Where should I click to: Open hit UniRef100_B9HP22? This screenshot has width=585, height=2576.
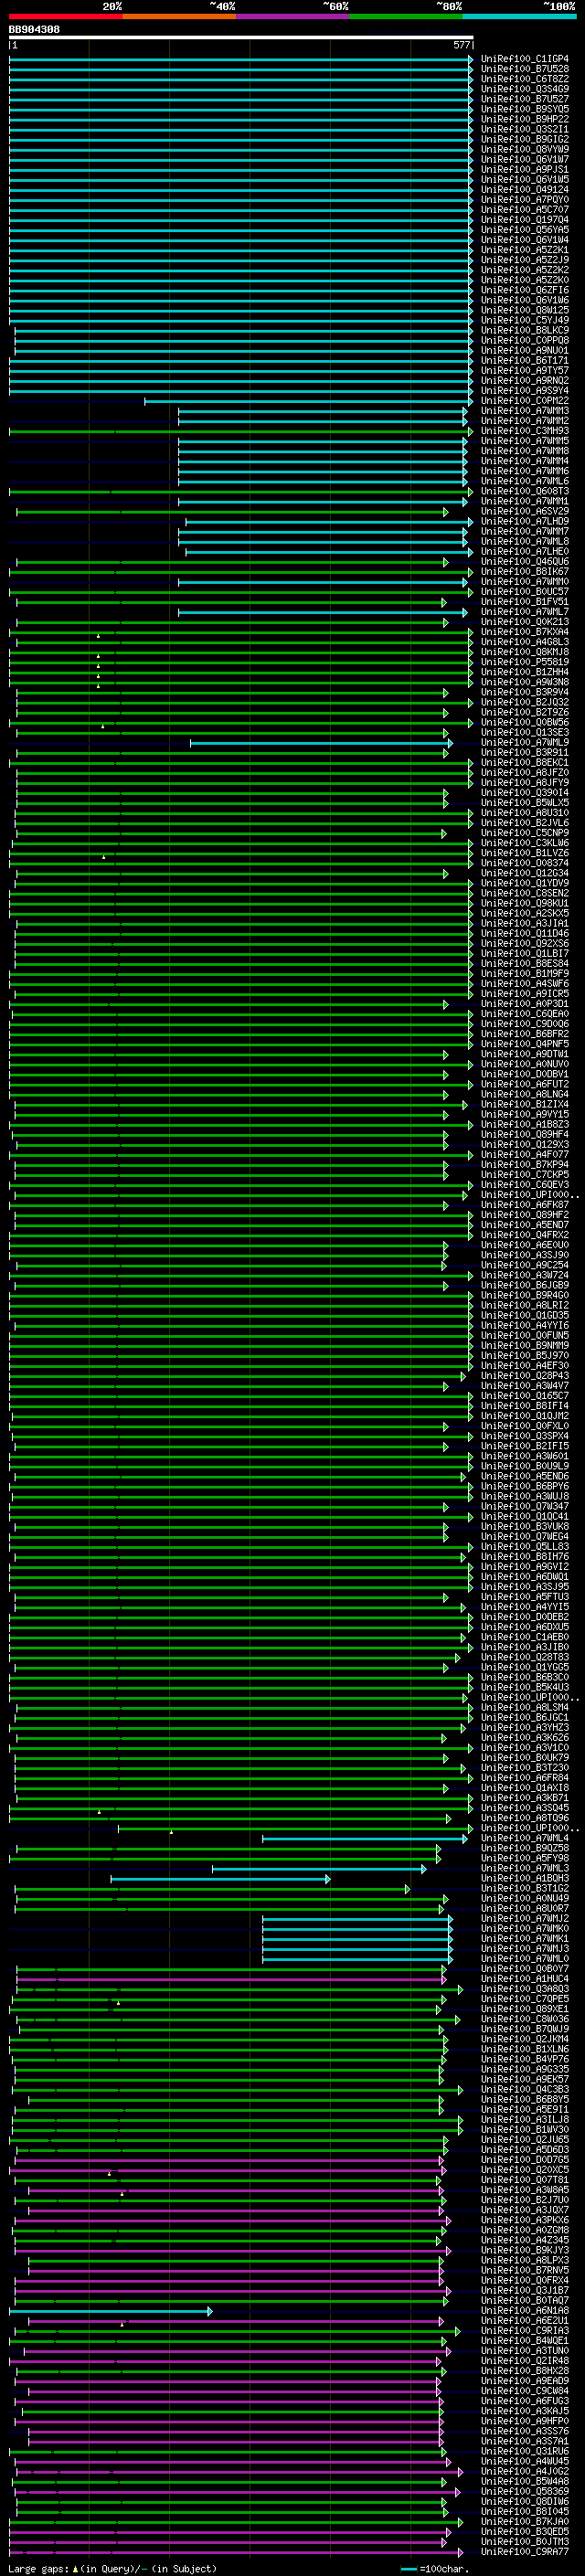coord(525,119)
